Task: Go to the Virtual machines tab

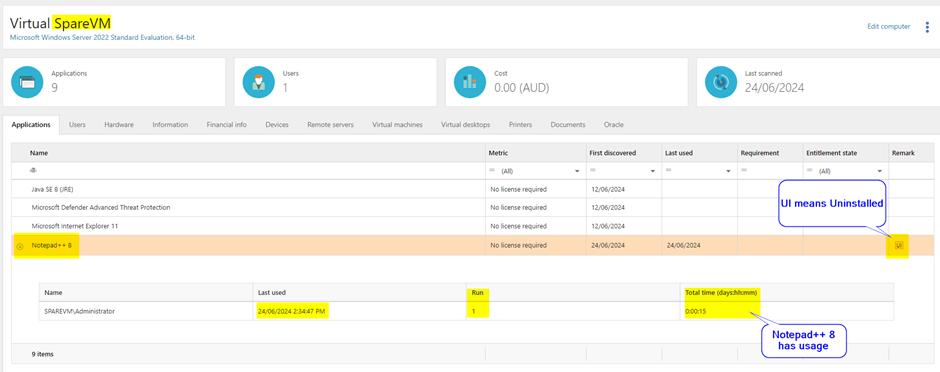Action: click(397, 125)
